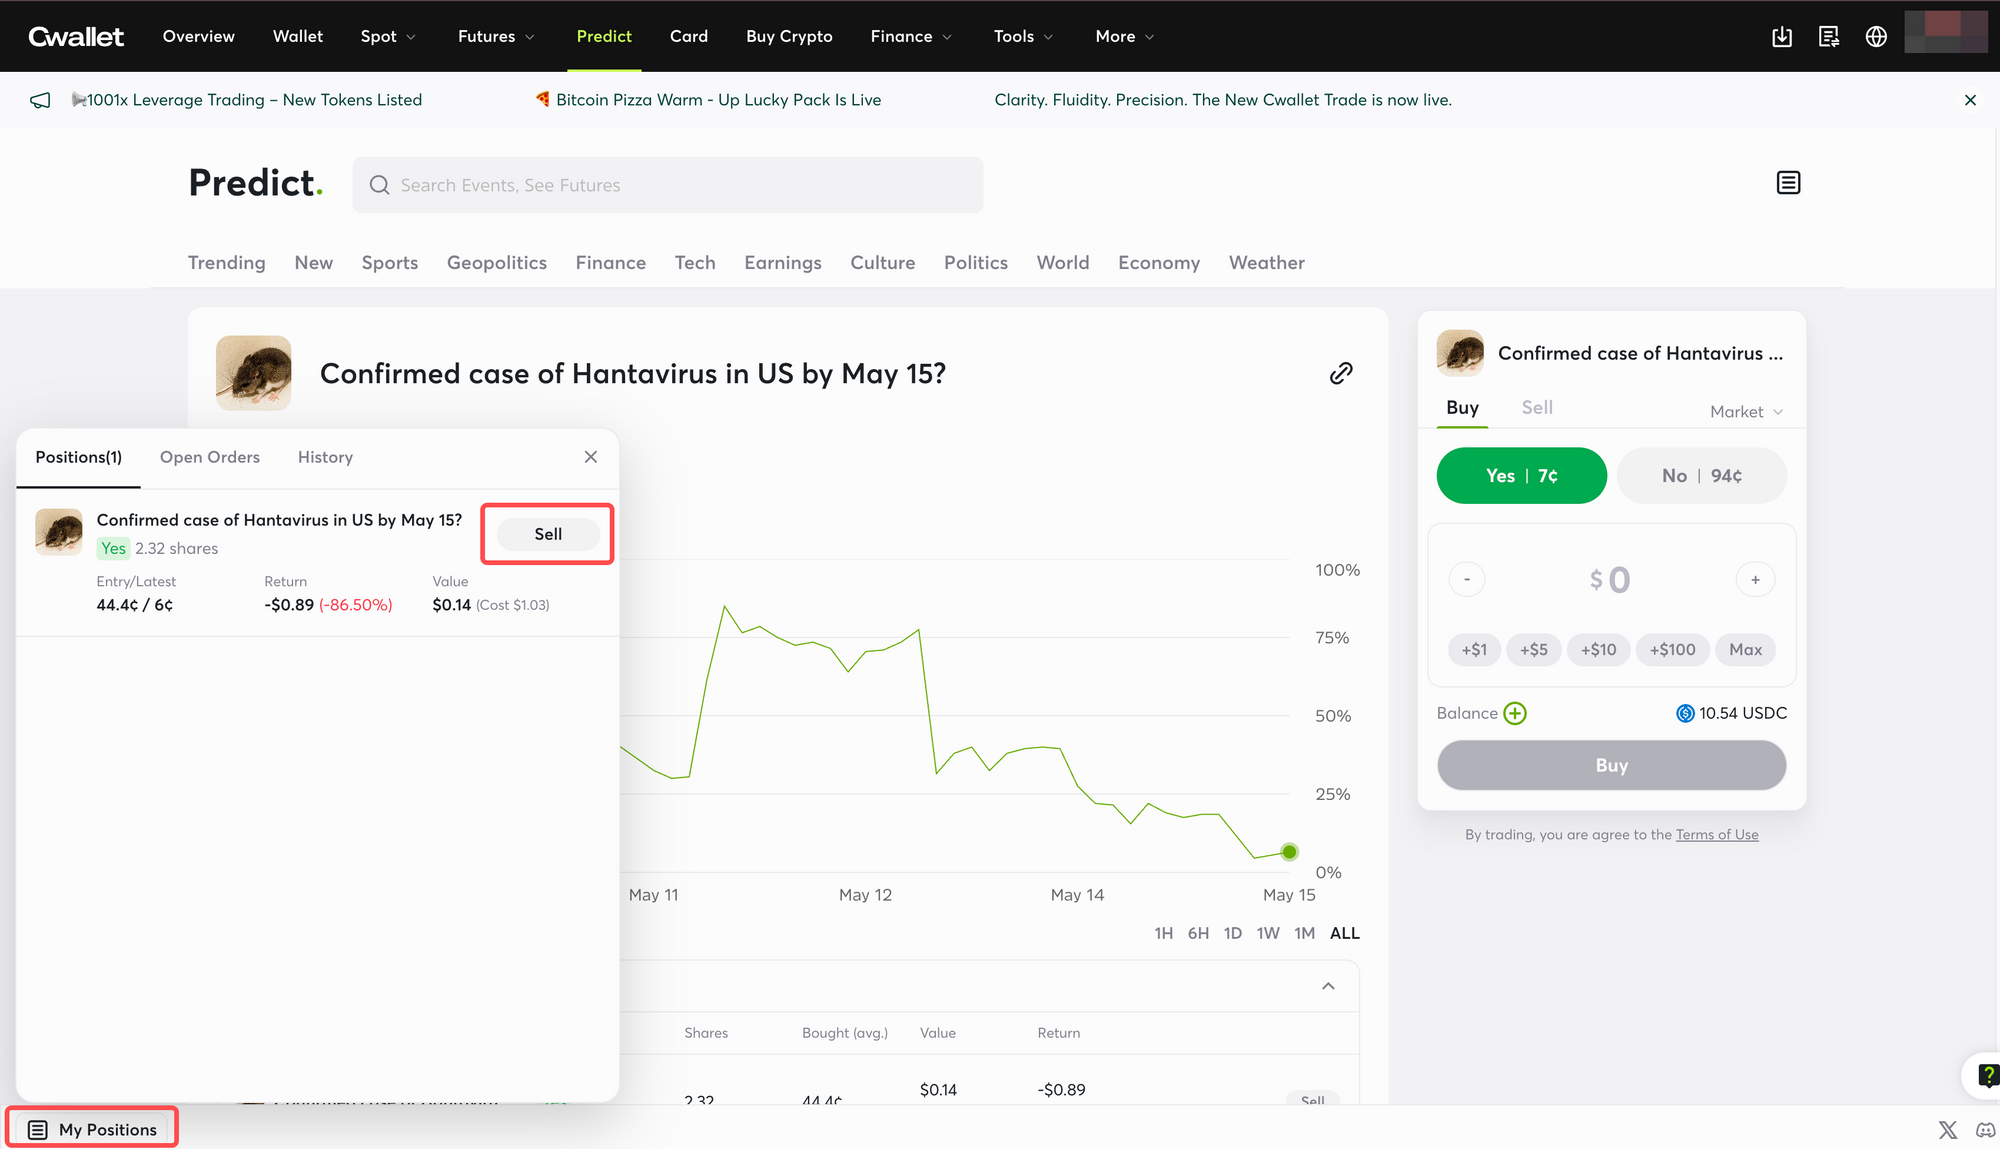Select the Yes 7¢ outcome option
The image size is (2000, 1149).
[x=1521, y=476]
